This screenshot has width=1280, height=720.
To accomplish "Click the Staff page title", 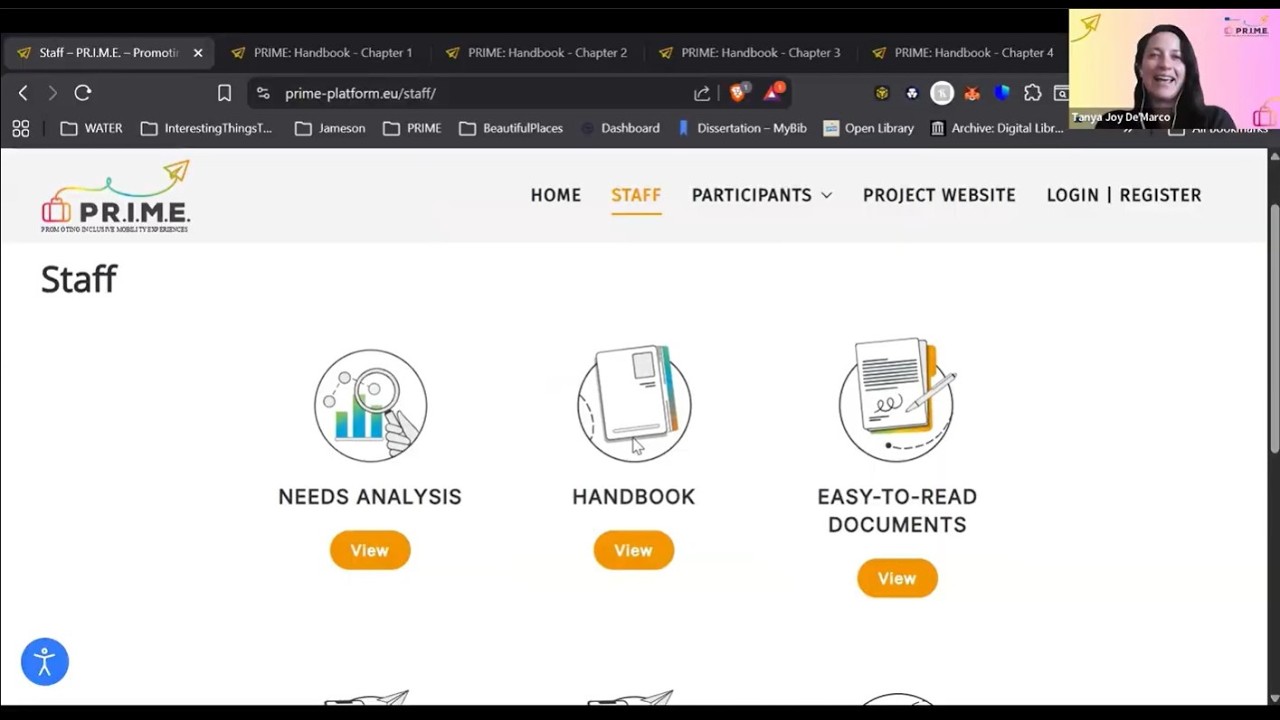I will 79,279.
